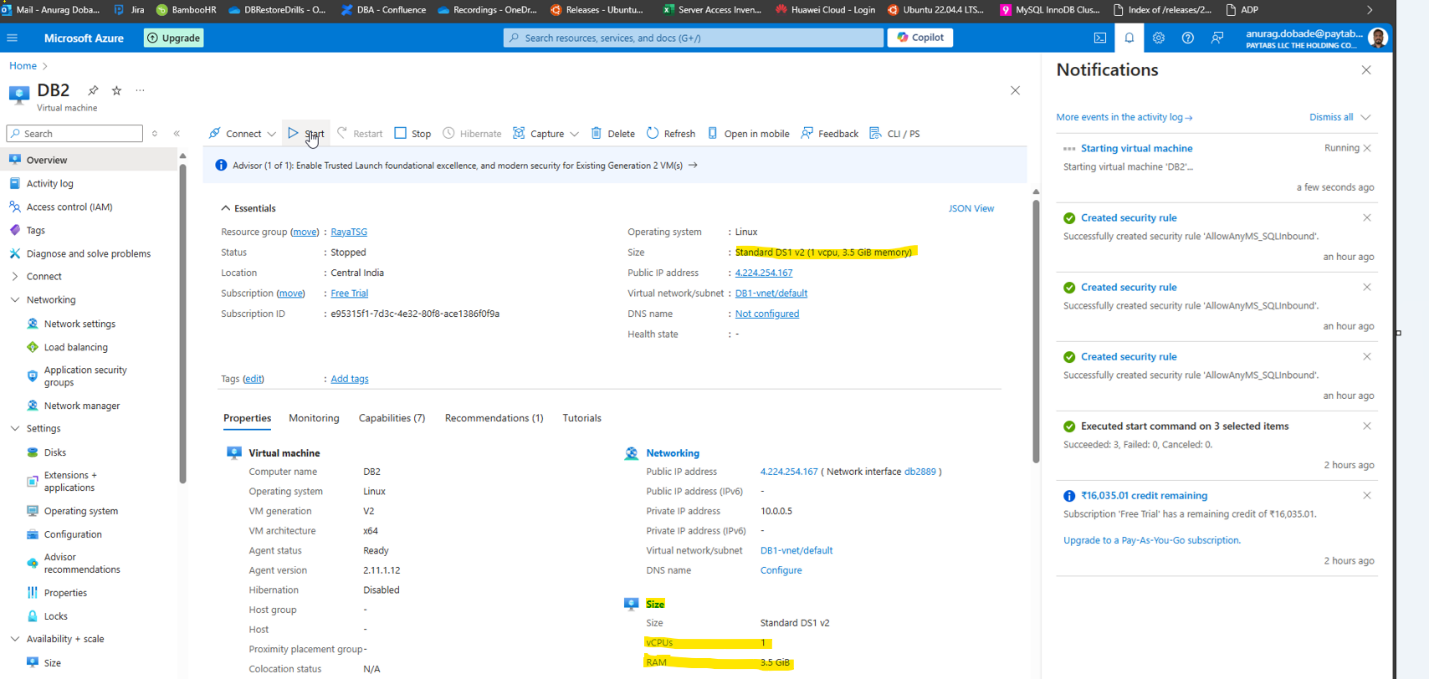Click More events in the activity log

(1124, 117)
